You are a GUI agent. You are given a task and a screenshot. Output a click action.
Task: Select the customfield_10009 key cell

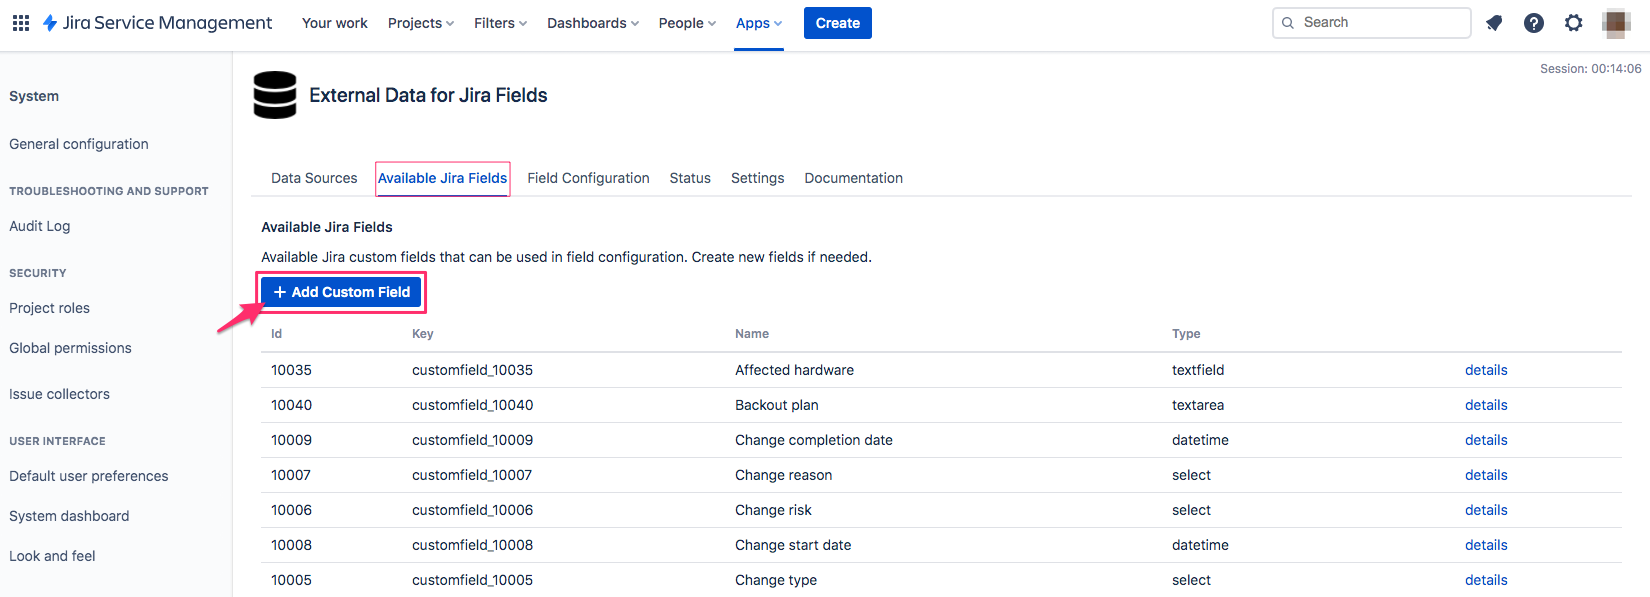pyautogui.click(x=472, y=440)
